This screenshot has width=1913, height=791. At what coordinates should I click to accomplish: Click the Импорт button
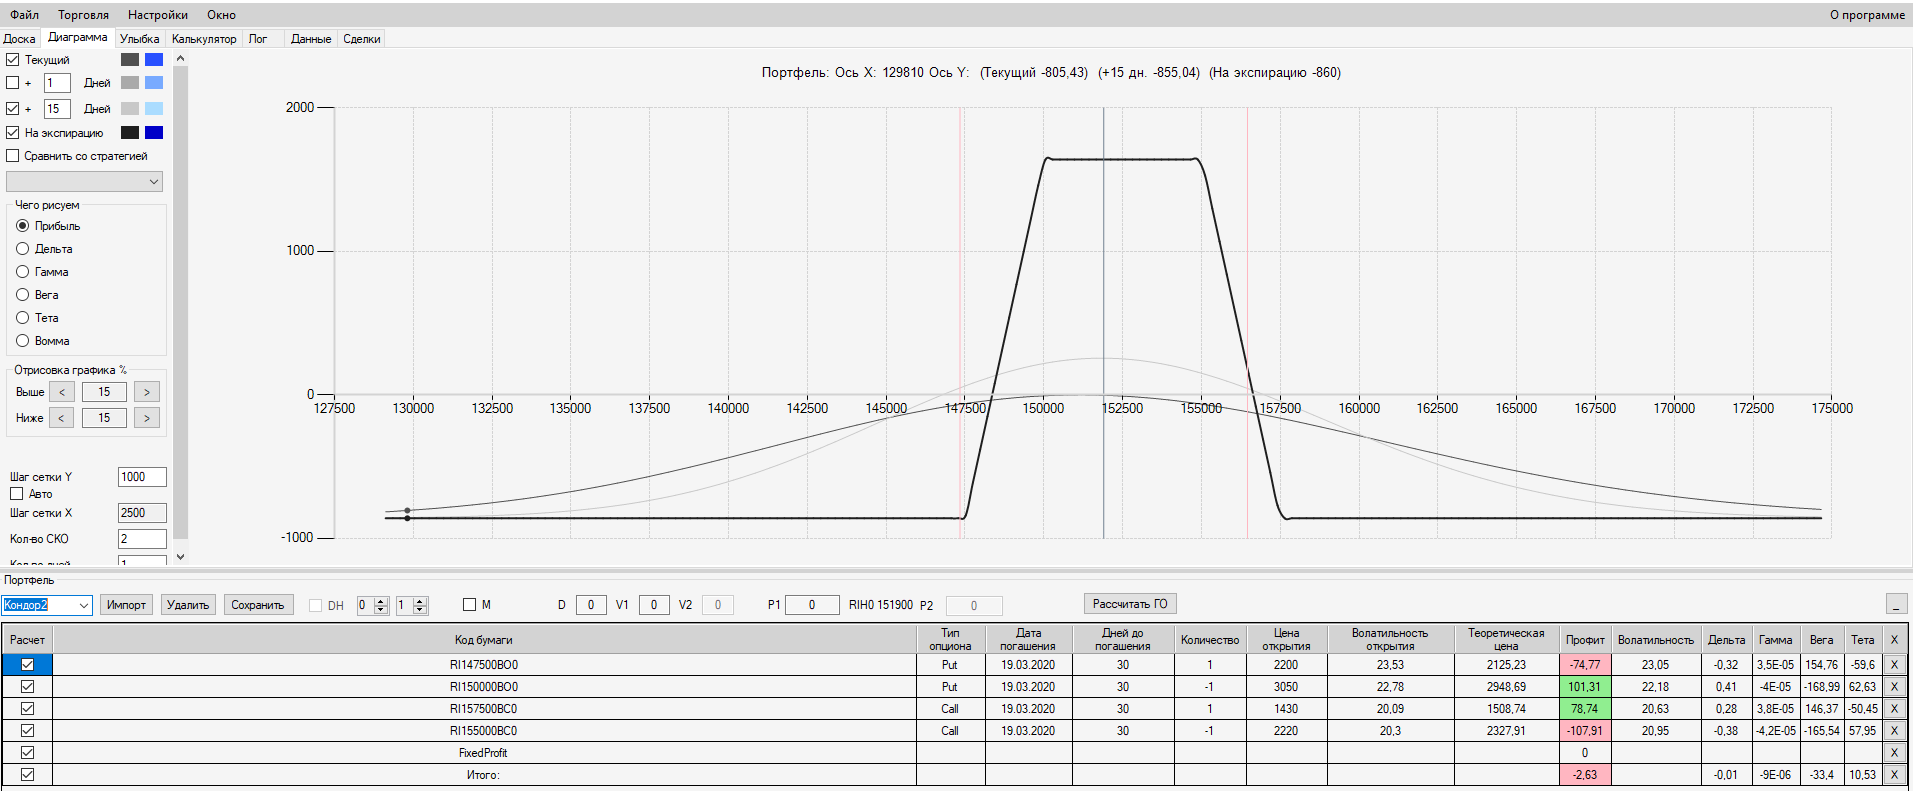coord(126,605)
